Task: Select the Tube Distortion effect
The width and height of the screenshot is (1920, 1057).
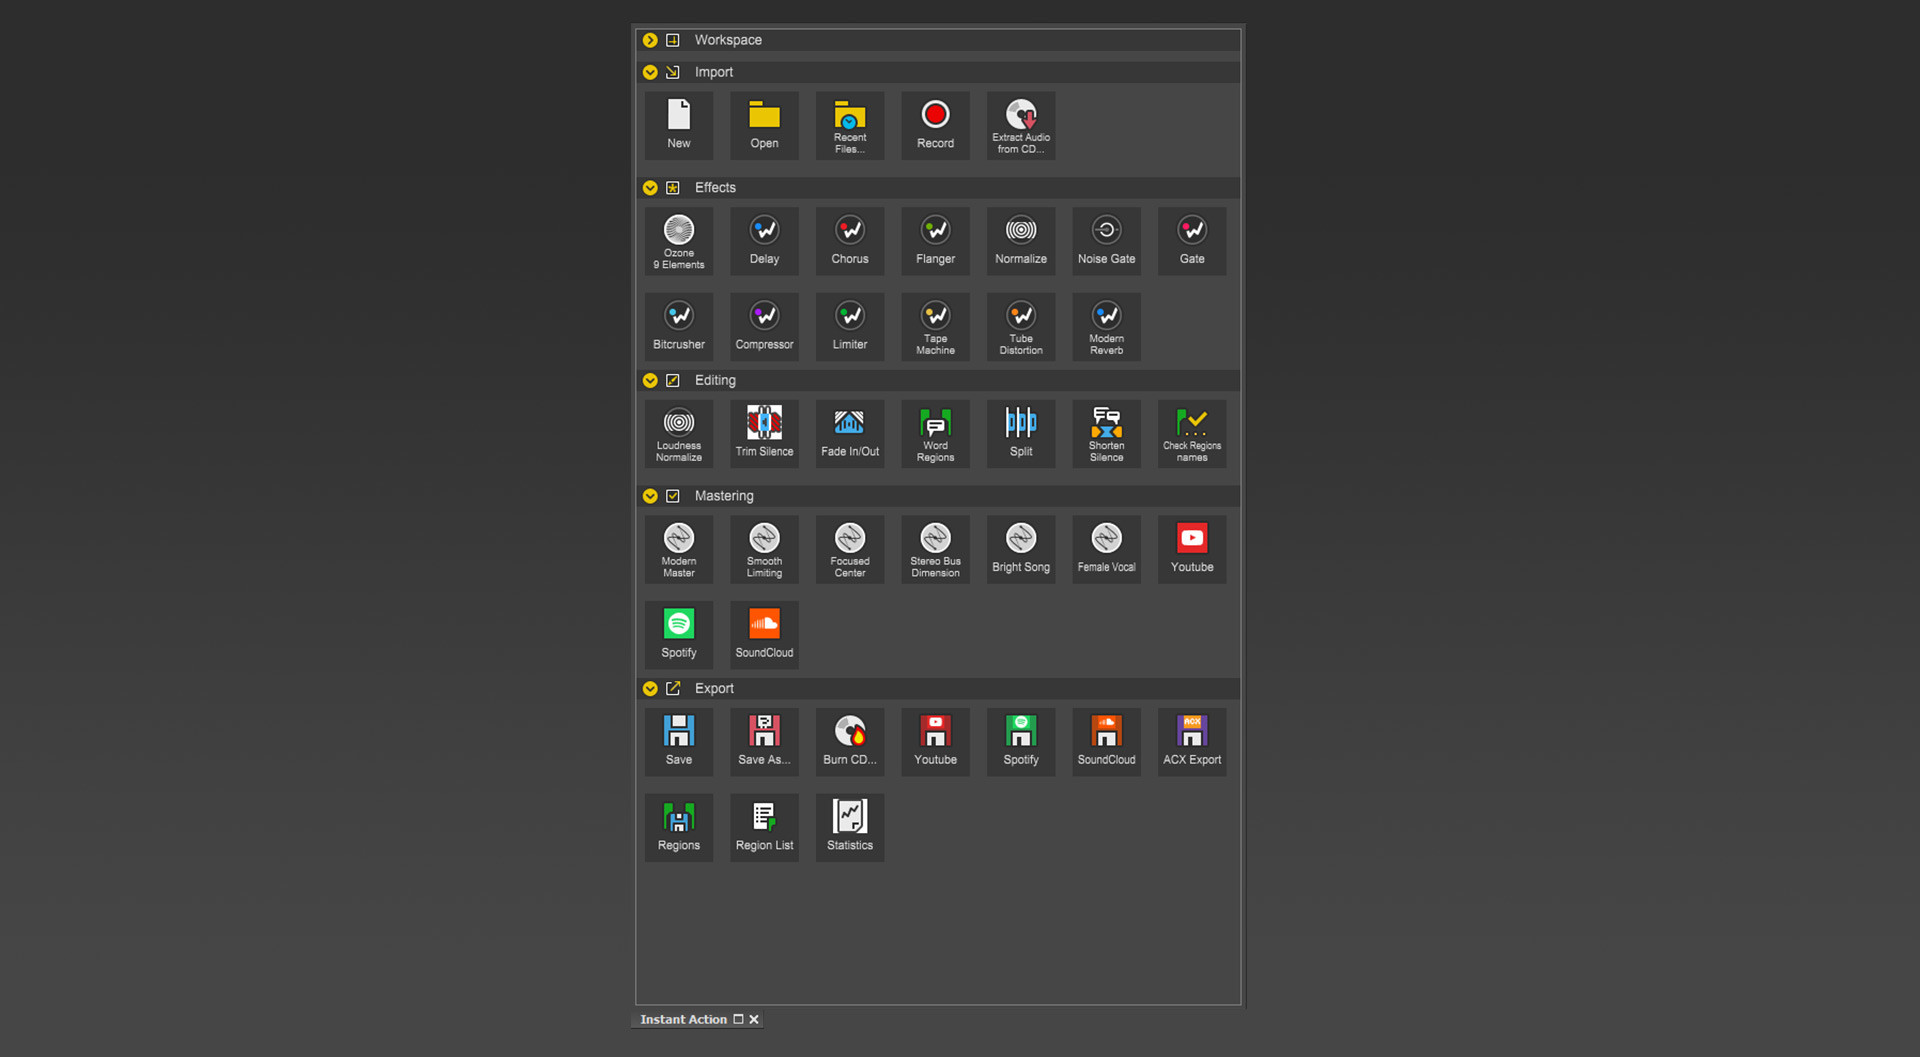Action: pos(1021,326)
